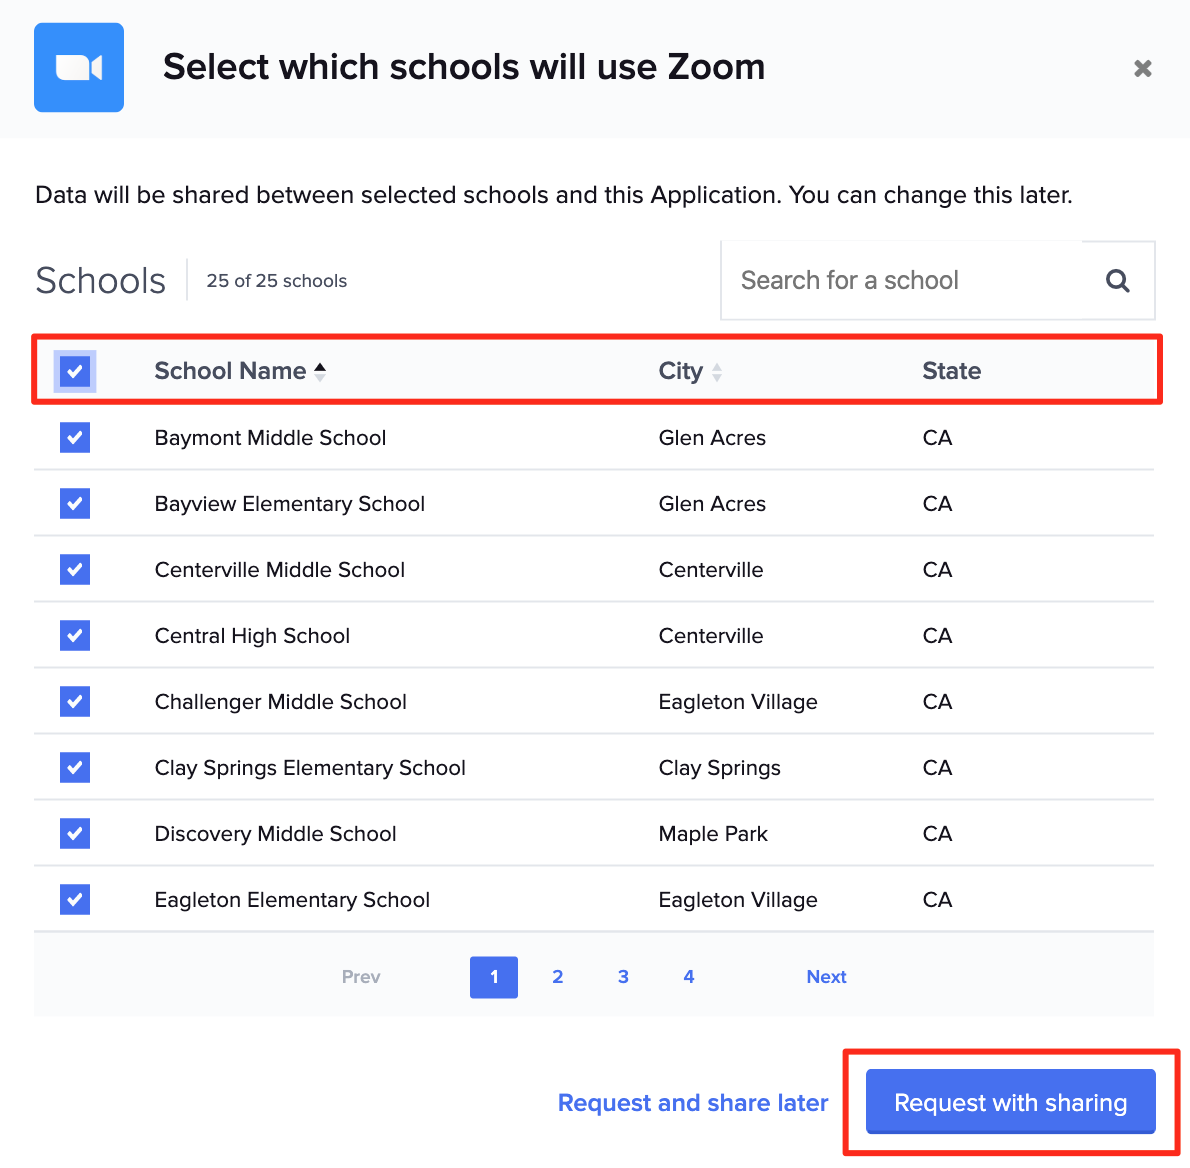Click the Zoom camera app icon

[79, 68]
